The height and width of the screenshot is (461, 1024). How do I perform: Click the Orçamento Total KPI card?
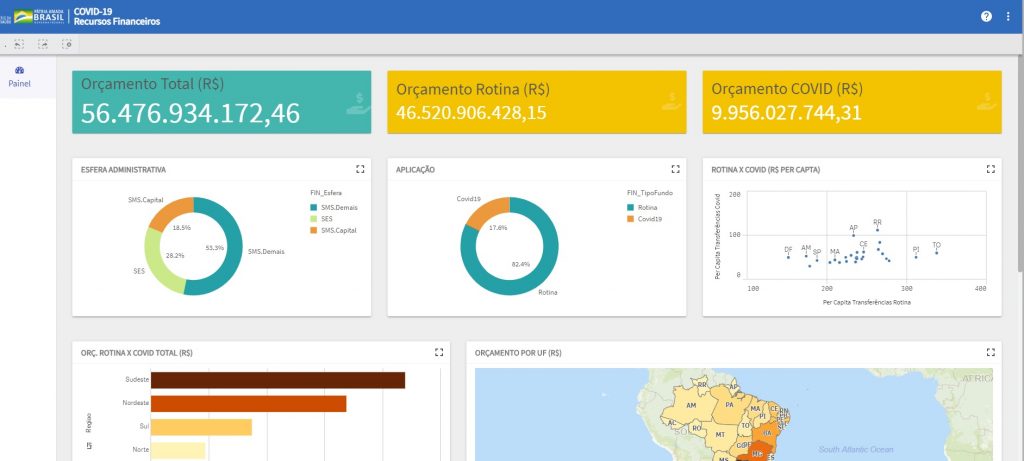(x=221, y=102)
